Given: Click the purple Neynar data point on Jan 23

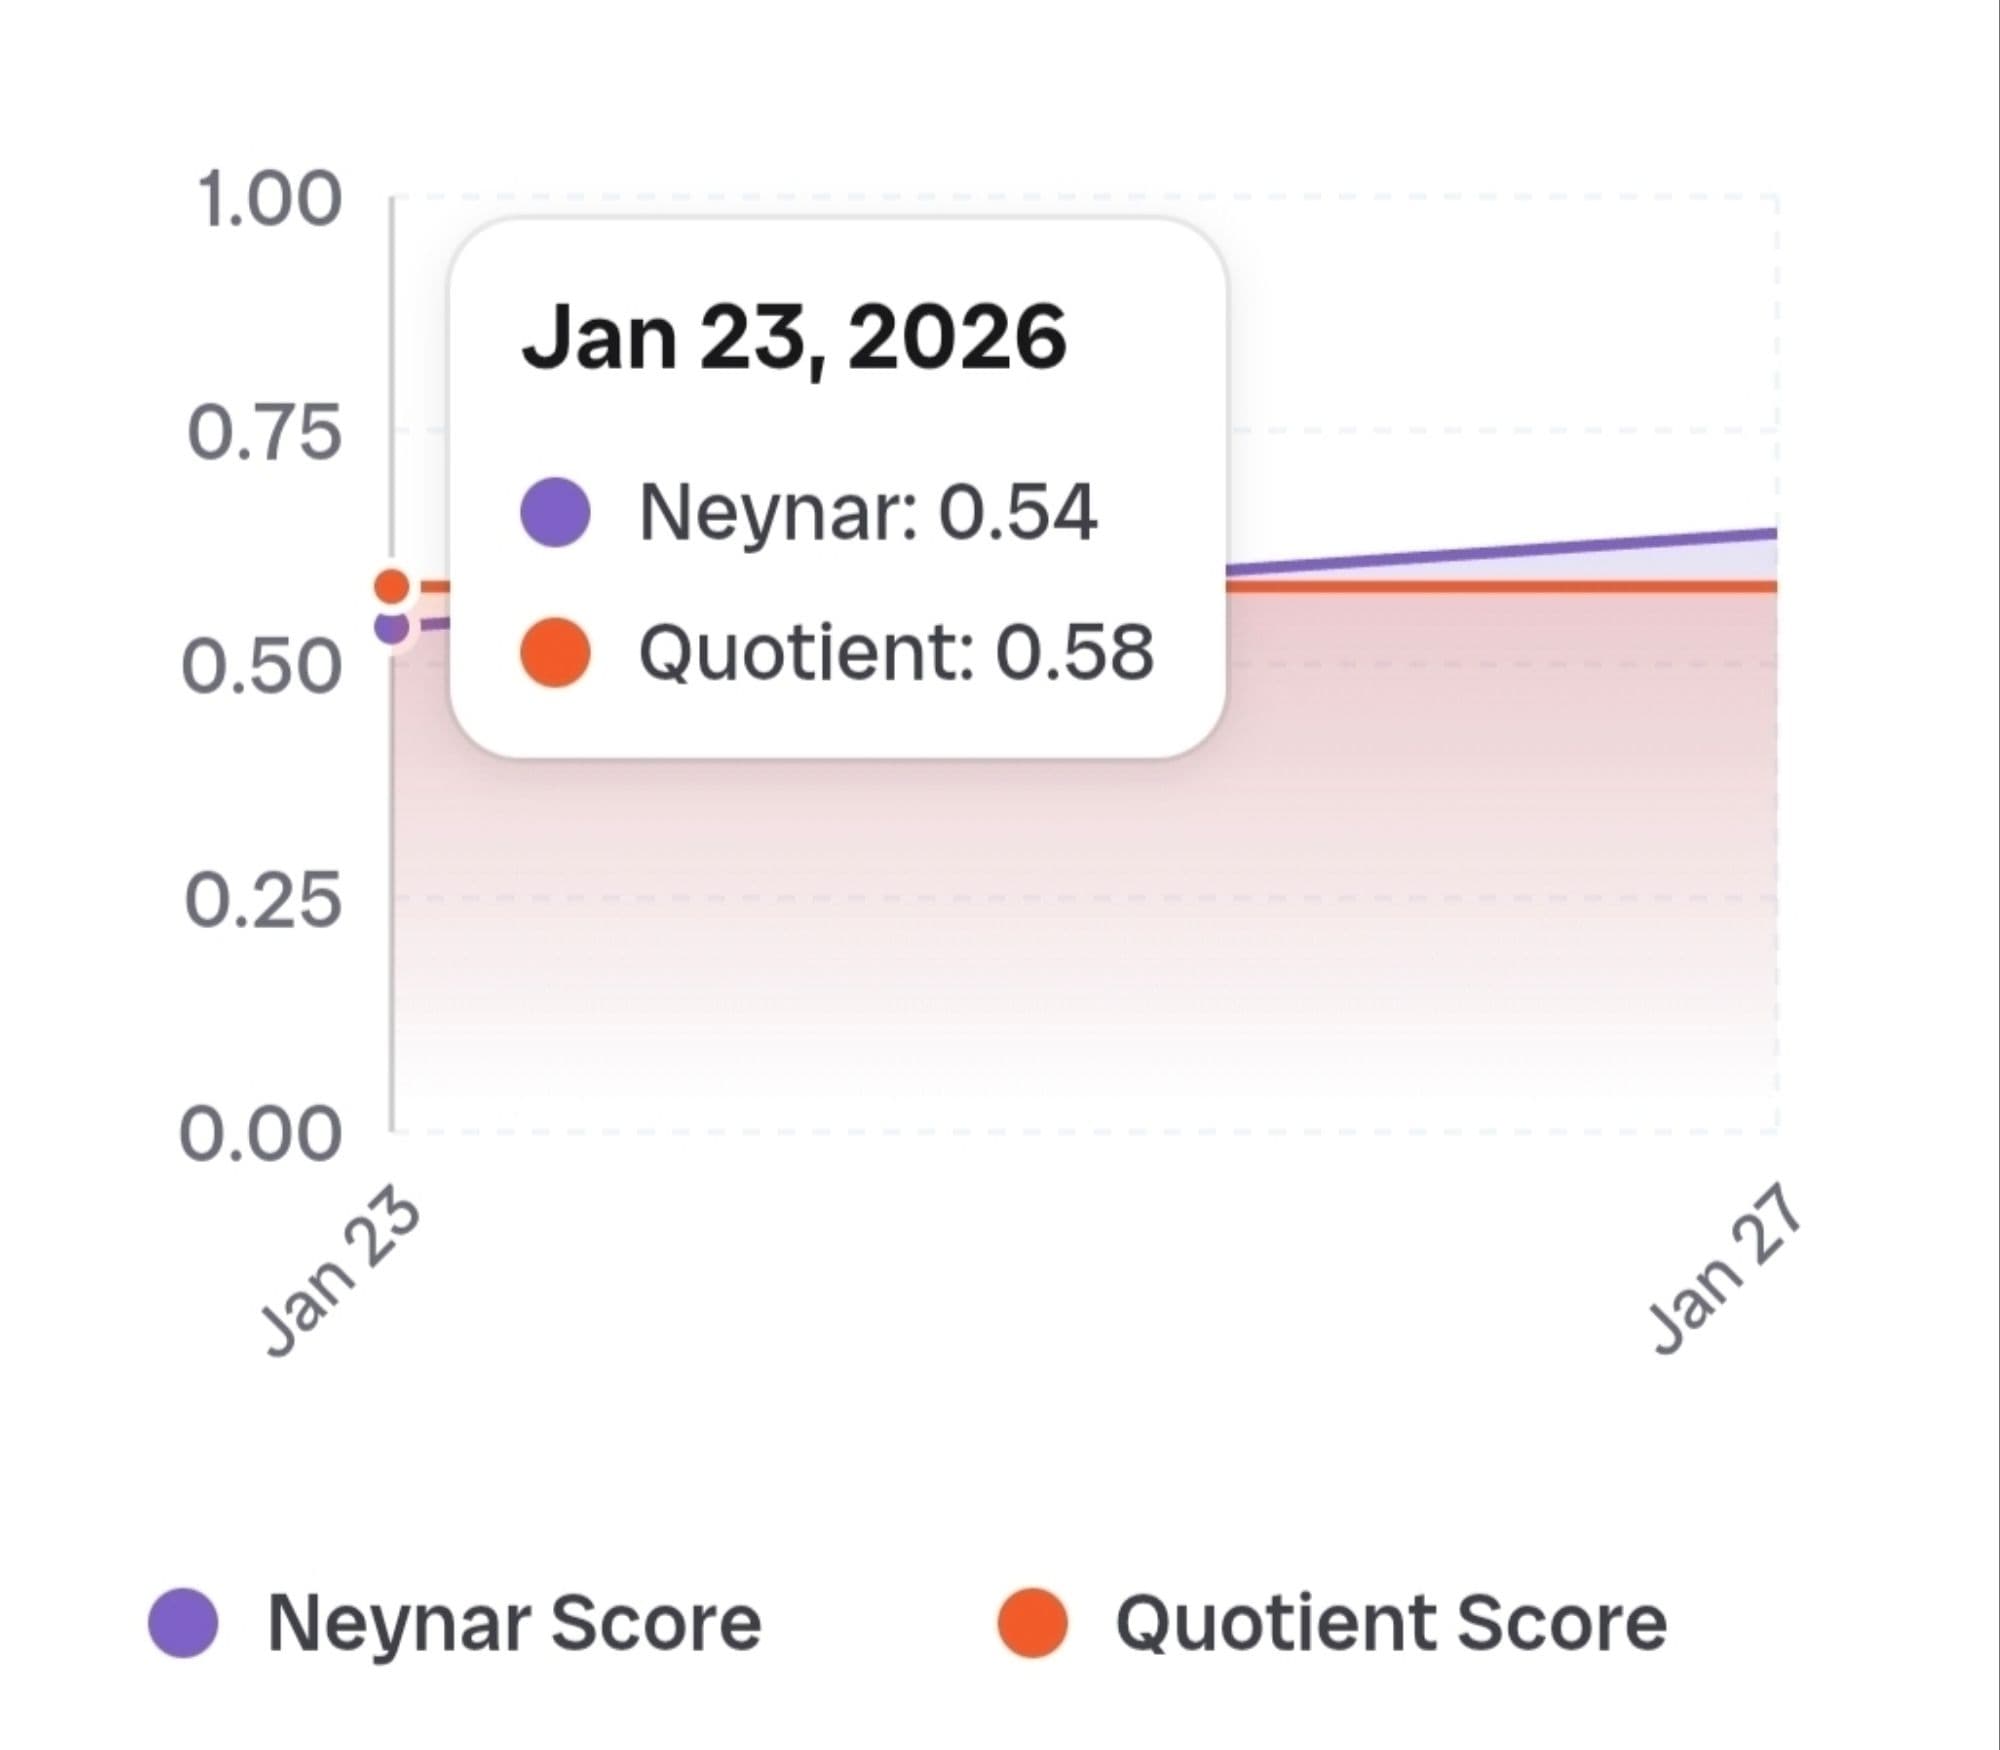Looking at the screenshot, I should pyautogui.click(x=392, y=628).
